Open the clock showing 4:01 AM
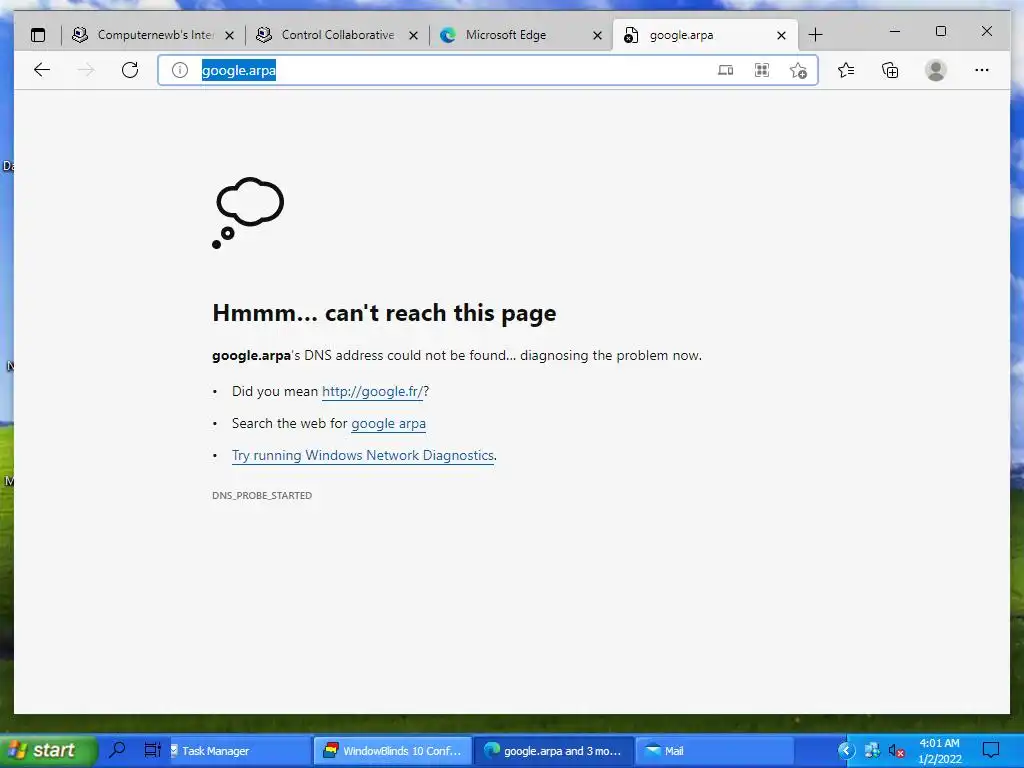The width and height of the screenshot is (1024, 768). (940, 751)
